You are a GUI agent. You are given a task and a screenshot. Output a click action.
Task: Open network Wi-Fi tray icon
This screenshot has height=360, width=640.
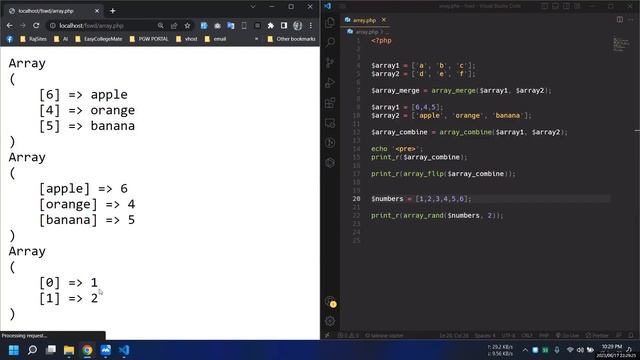click(570, 350)
